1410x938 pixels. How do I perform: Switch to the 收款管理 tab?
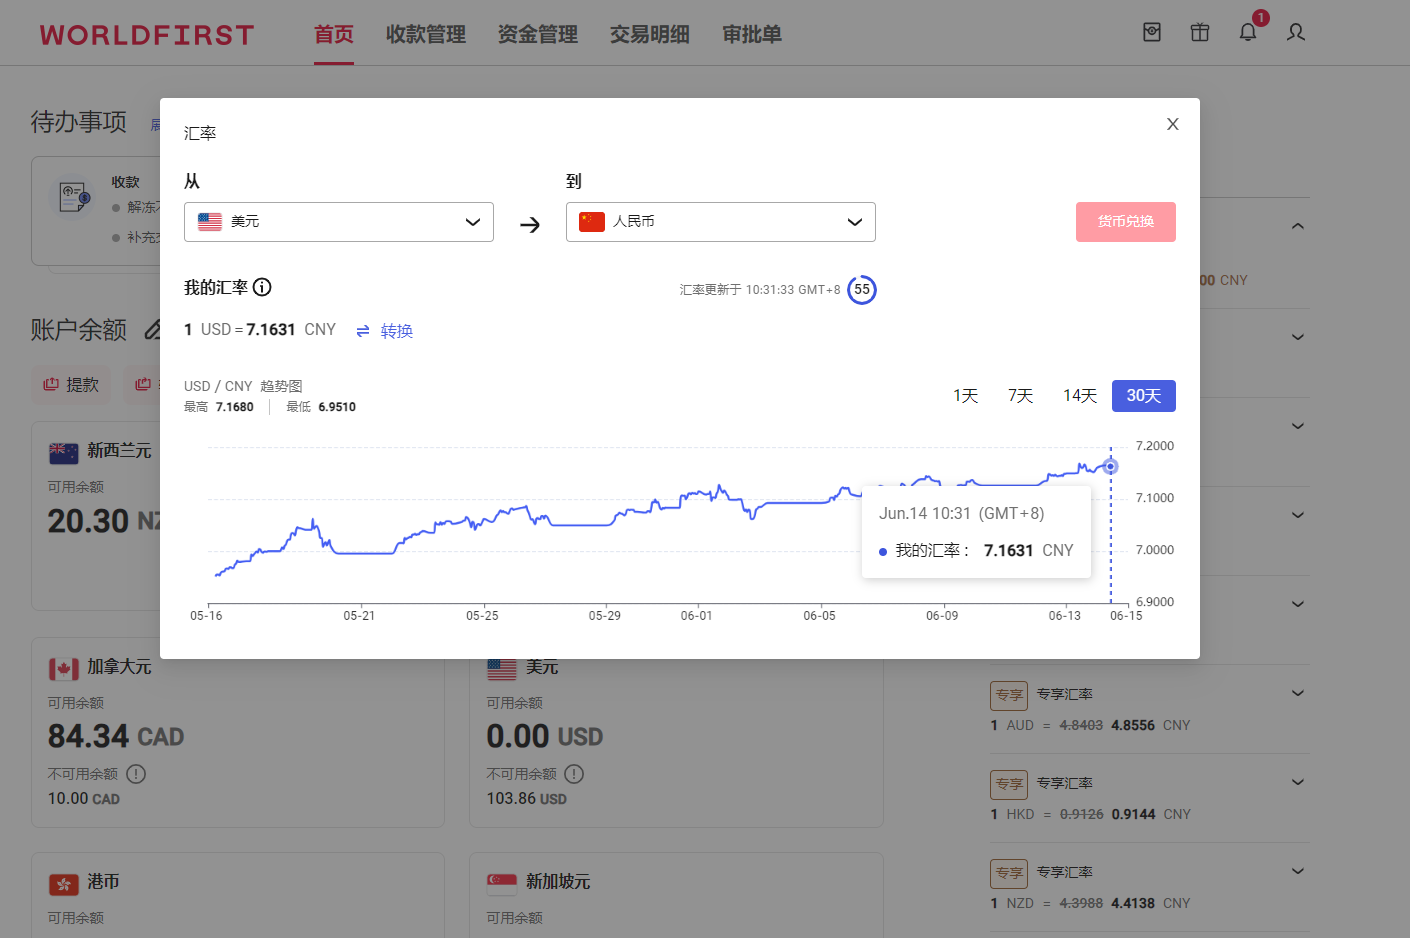click(x=426, y=35)
